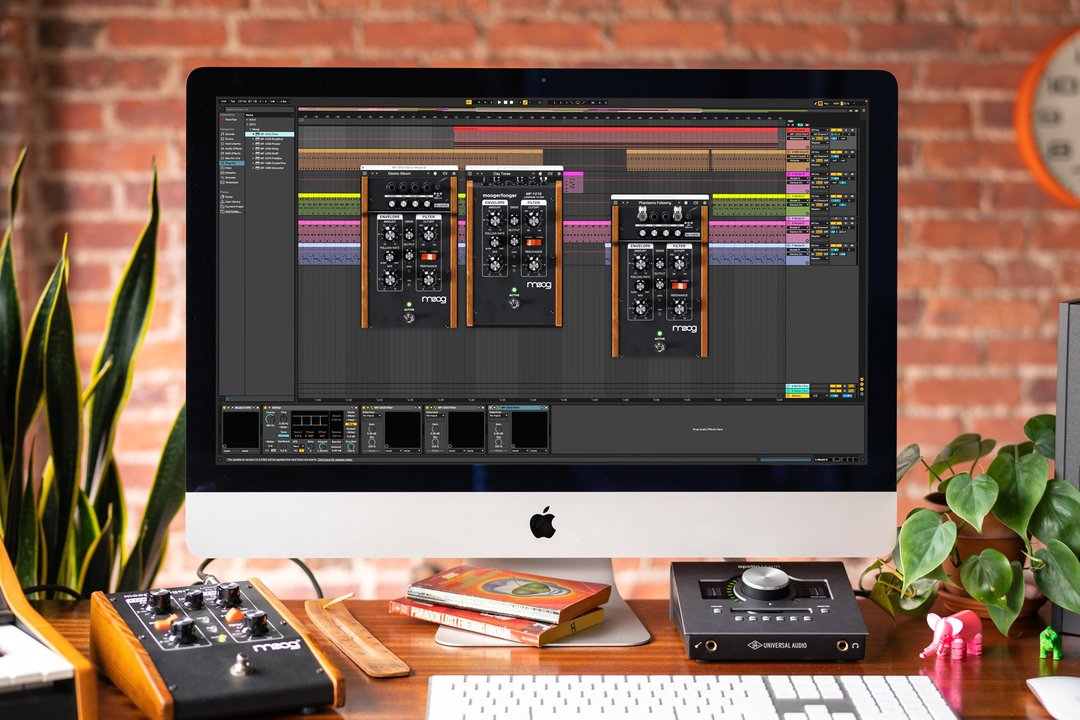Open the Electric Sitcom plugin's menu icon

[x=366, y=174]
